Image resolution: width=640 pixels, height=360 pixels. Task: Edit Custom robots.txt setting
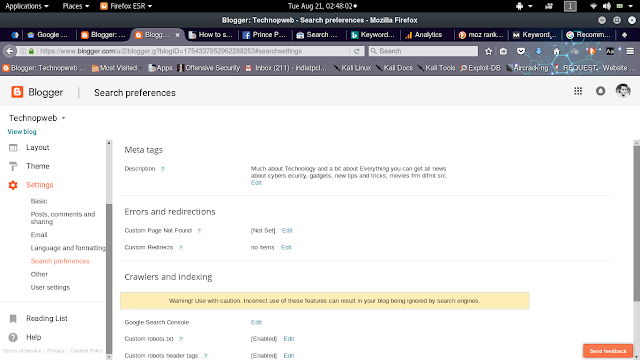[289, 339]
